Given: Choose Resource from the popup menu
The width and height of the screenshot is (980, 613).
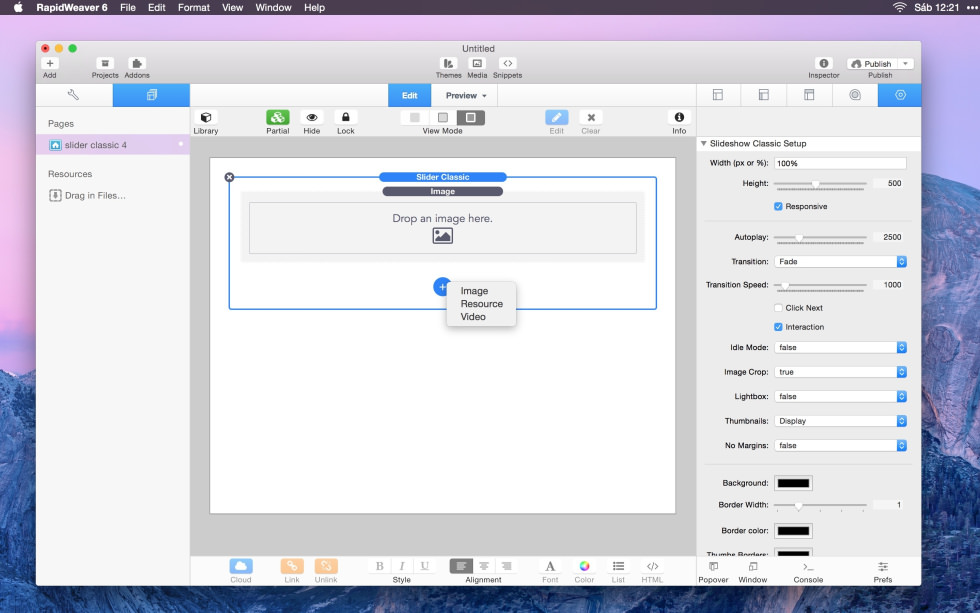Looking at the screenshot, I should 481,304.
